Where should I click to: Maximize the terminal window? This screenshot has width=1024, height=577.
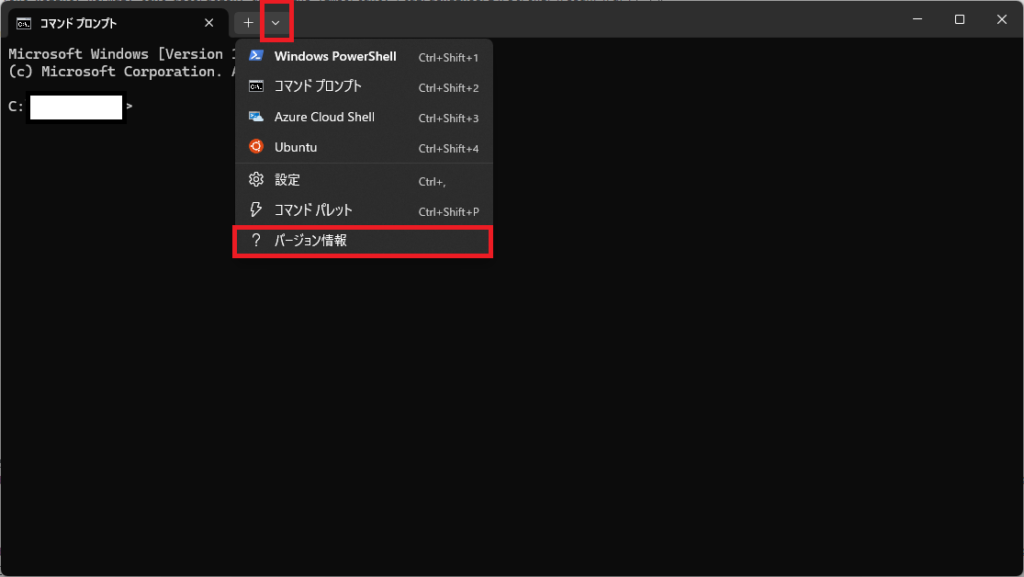coord(959,20)
